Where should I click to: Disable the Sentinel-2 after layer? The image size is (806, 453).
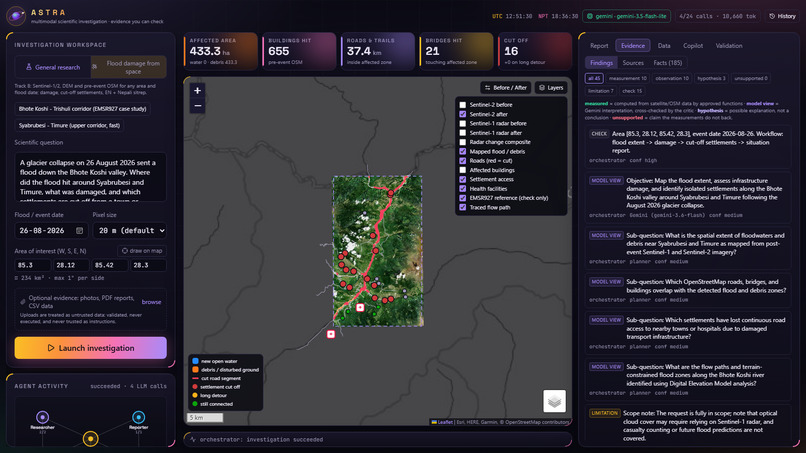pos(463,114)
